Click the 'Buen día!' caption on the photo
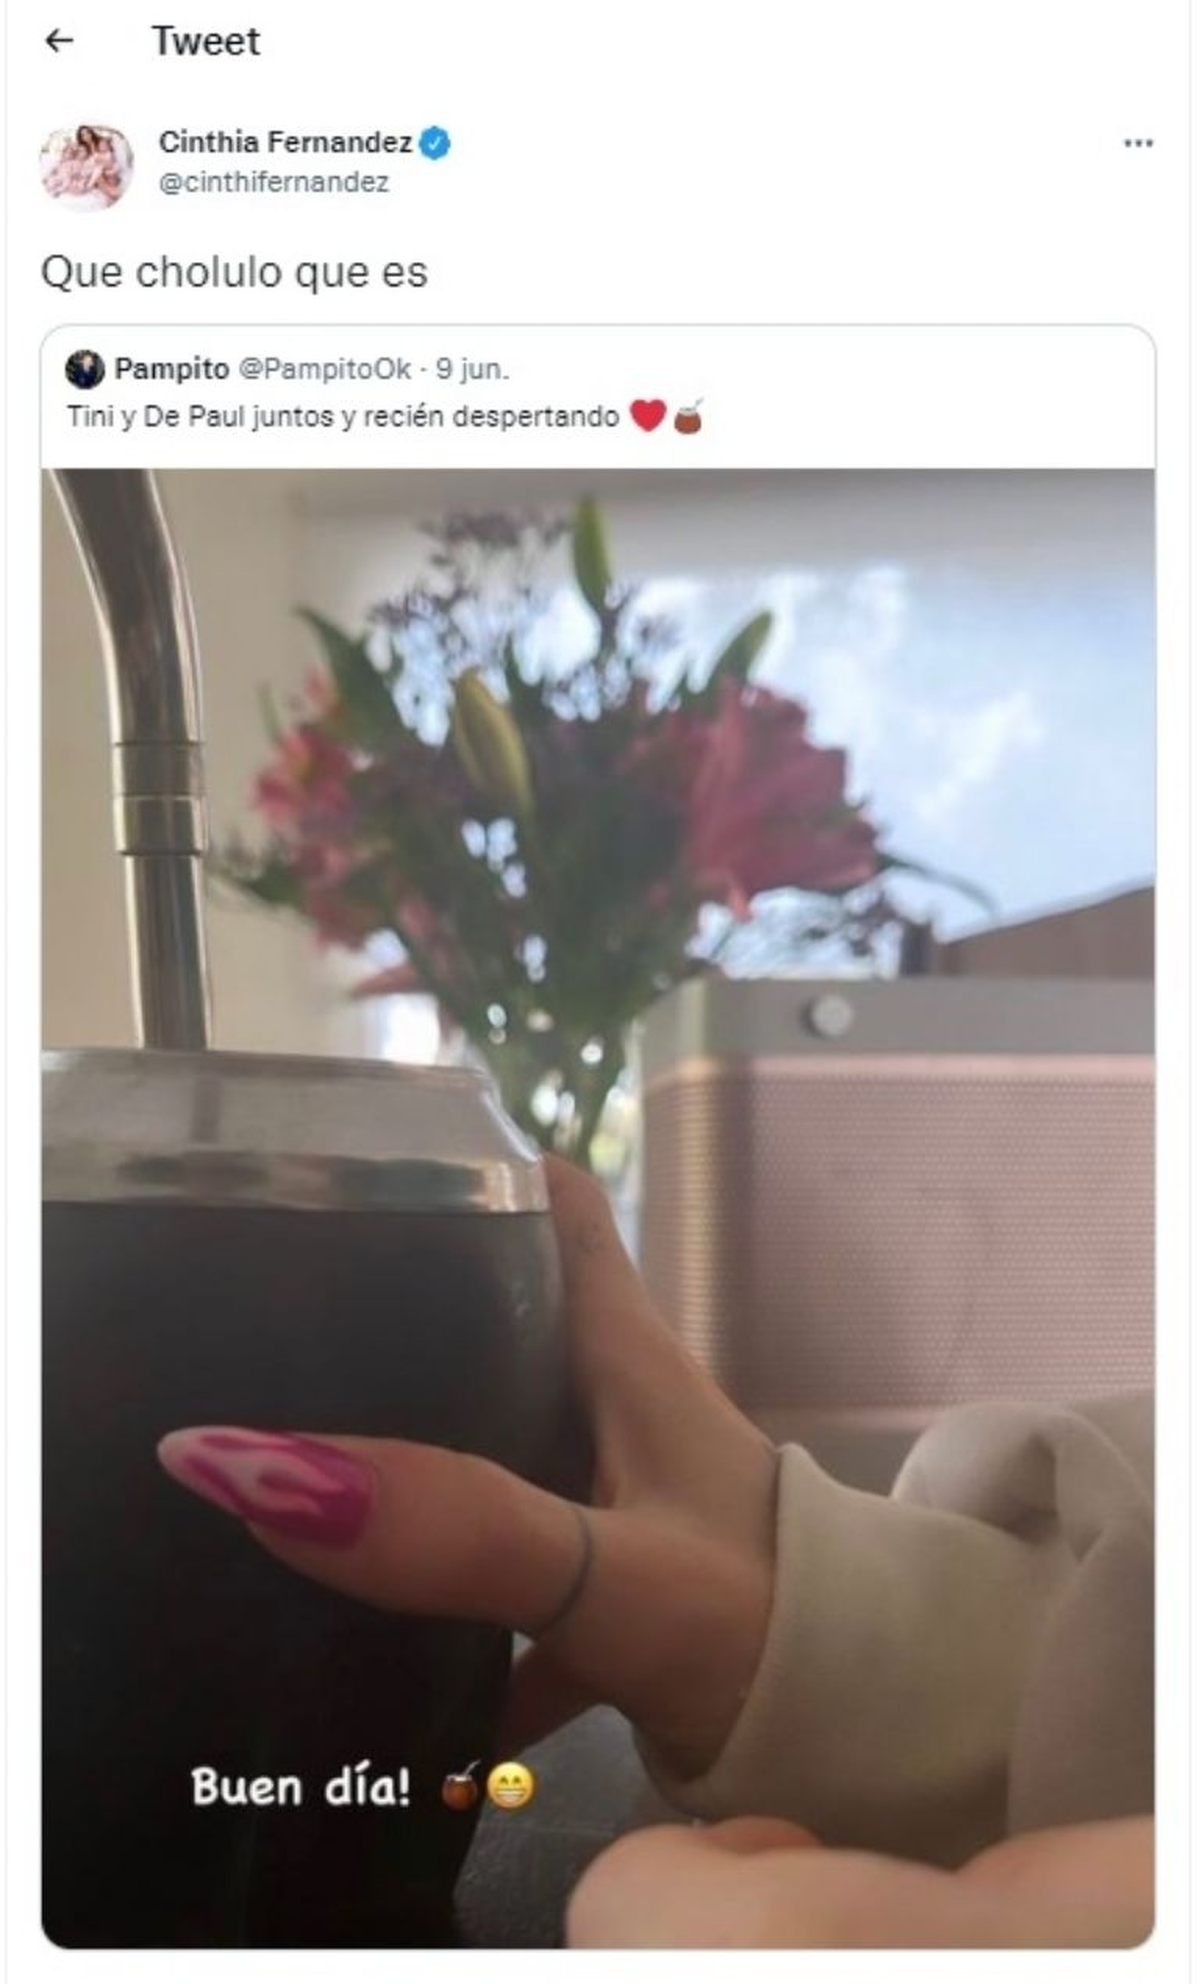 click(x=301, y=1787)
